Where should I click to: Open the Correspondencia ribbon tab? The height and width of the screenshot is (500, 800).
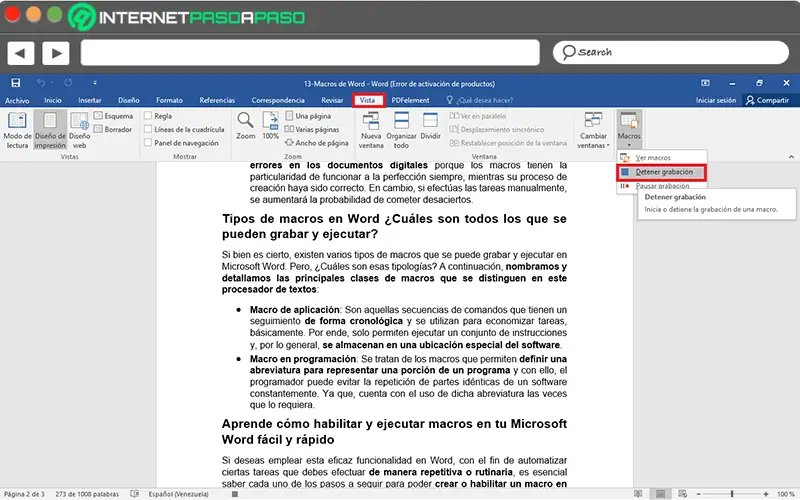[x=278, y=101]
